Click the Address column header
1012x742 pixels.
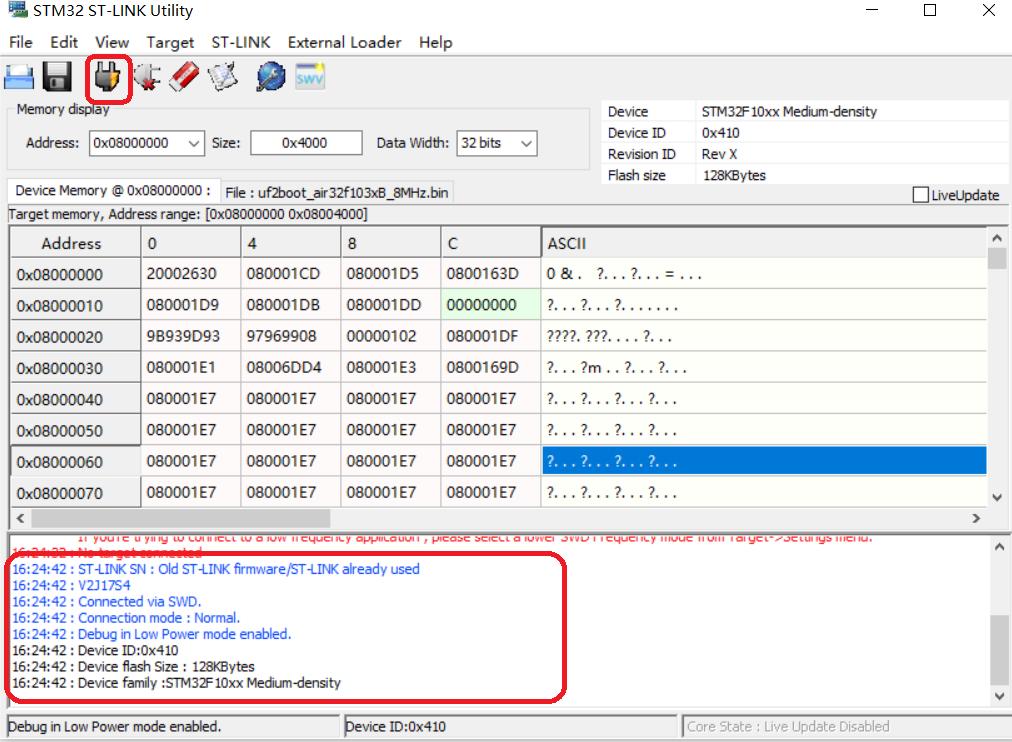pos(71,243)
